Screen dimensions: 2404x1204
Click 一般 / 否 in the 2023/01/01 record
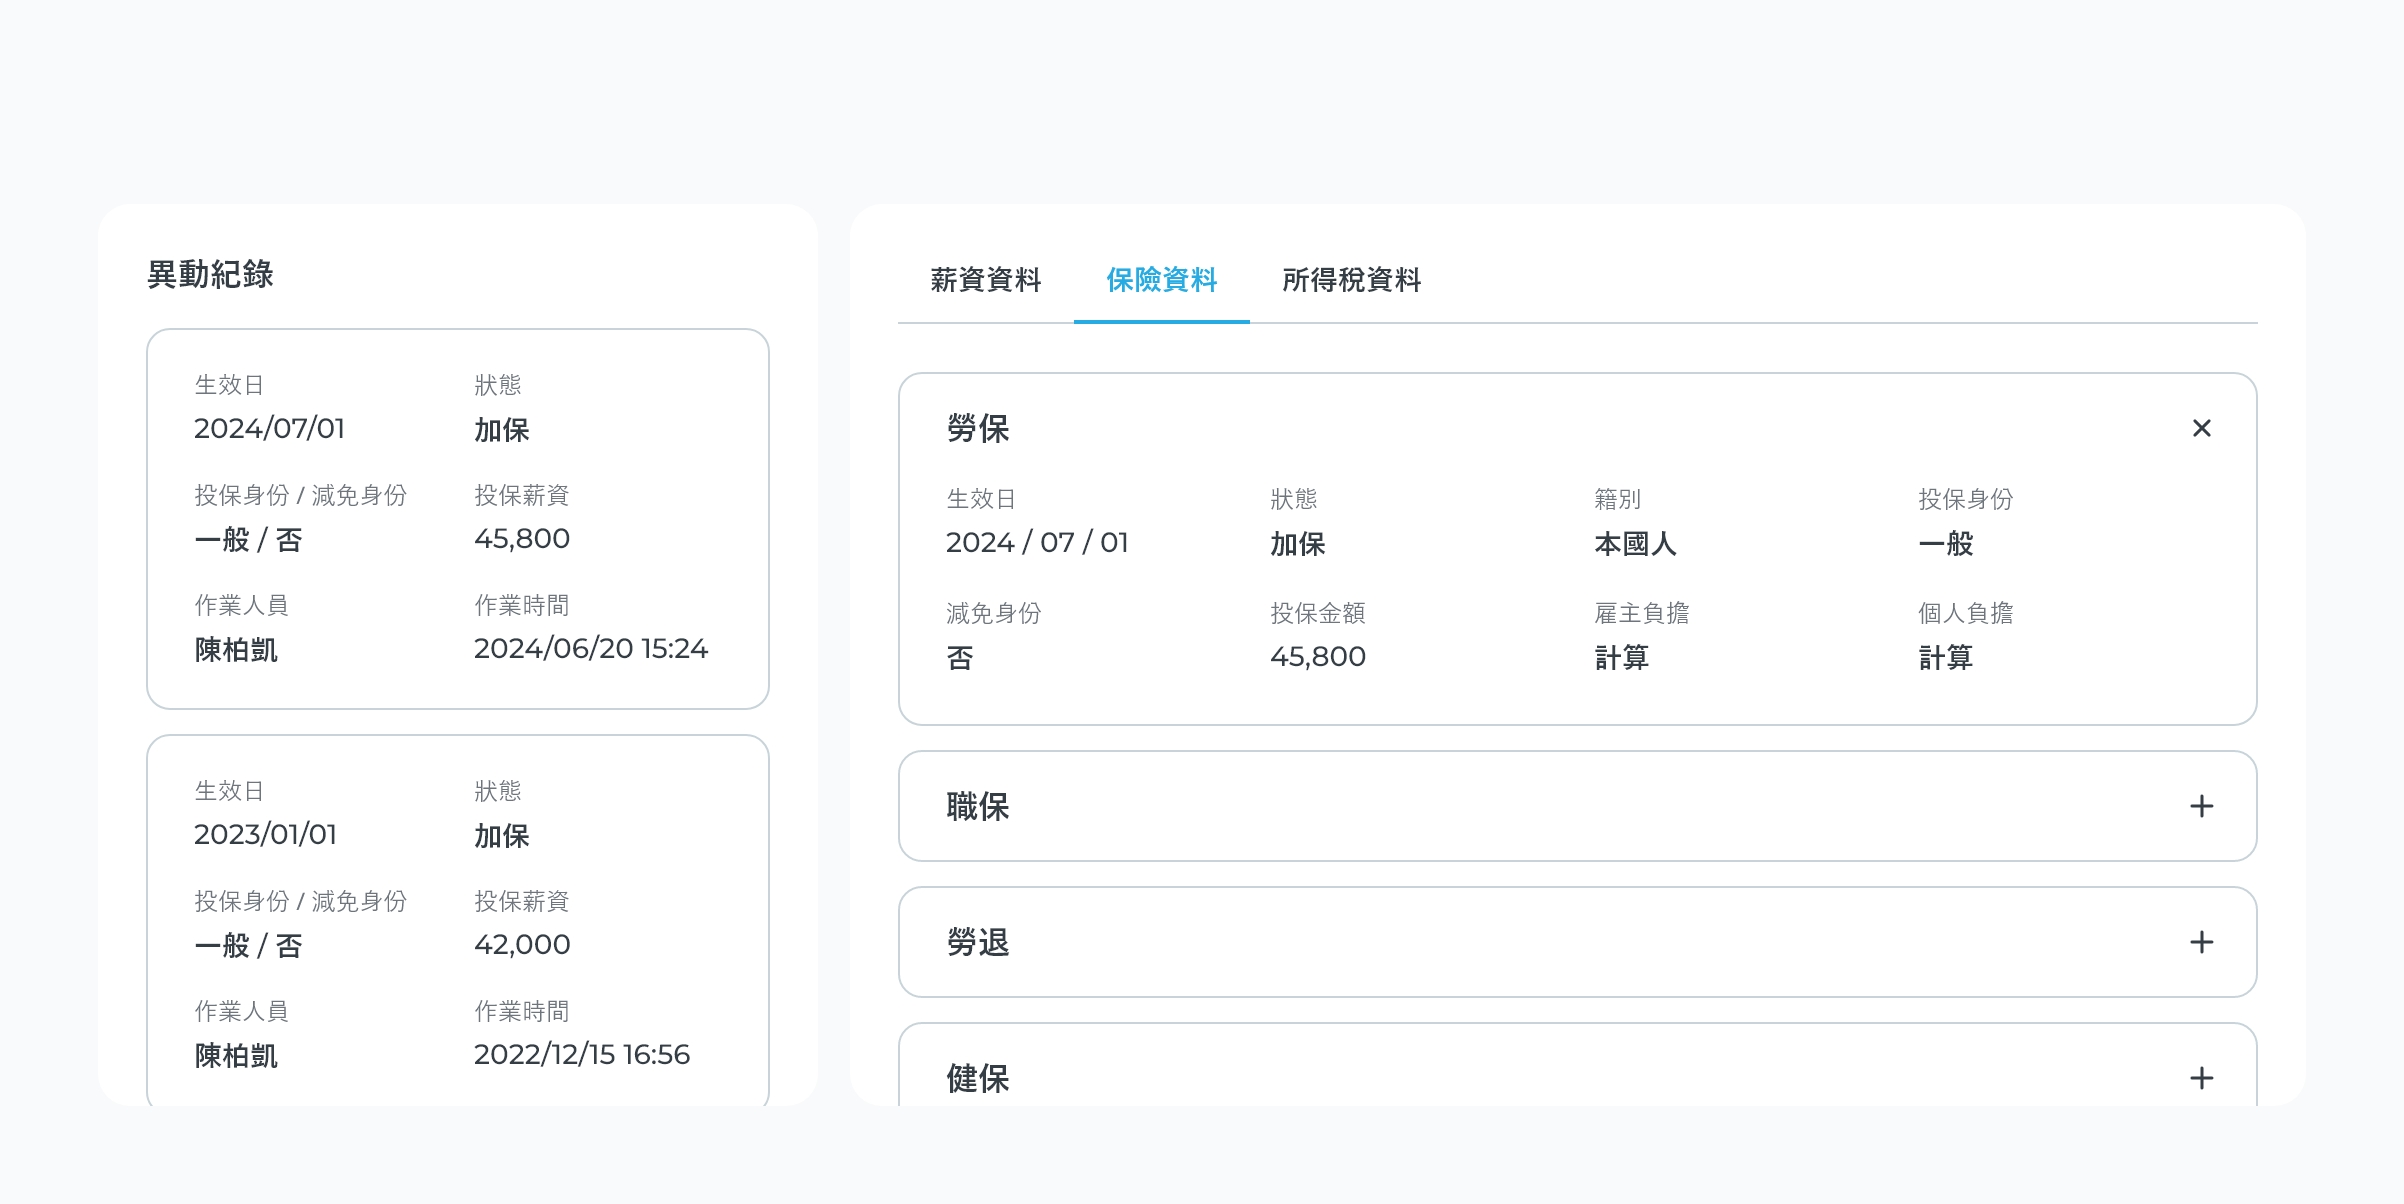(x=248, y=945)
